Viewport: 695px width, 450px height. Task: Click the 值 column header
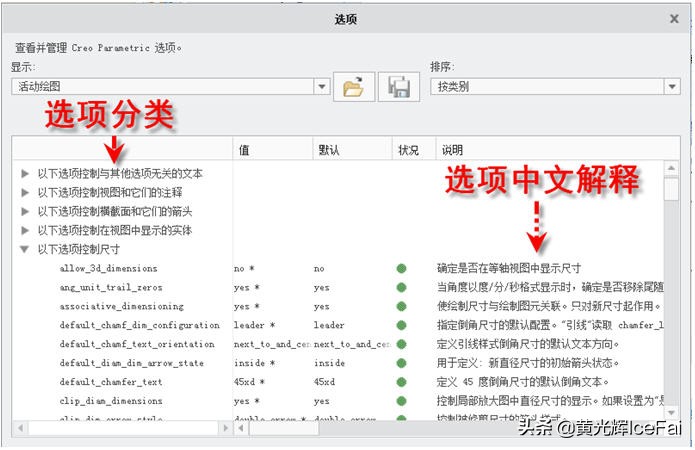(272, 150)
